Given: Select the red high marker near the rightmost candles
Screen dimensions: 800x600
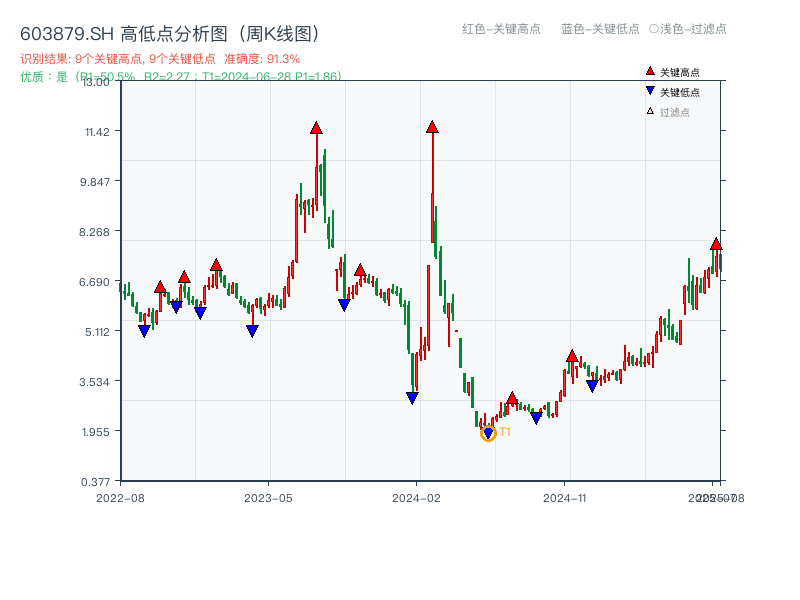Looking at the screenshot, I should pos(716,242).
